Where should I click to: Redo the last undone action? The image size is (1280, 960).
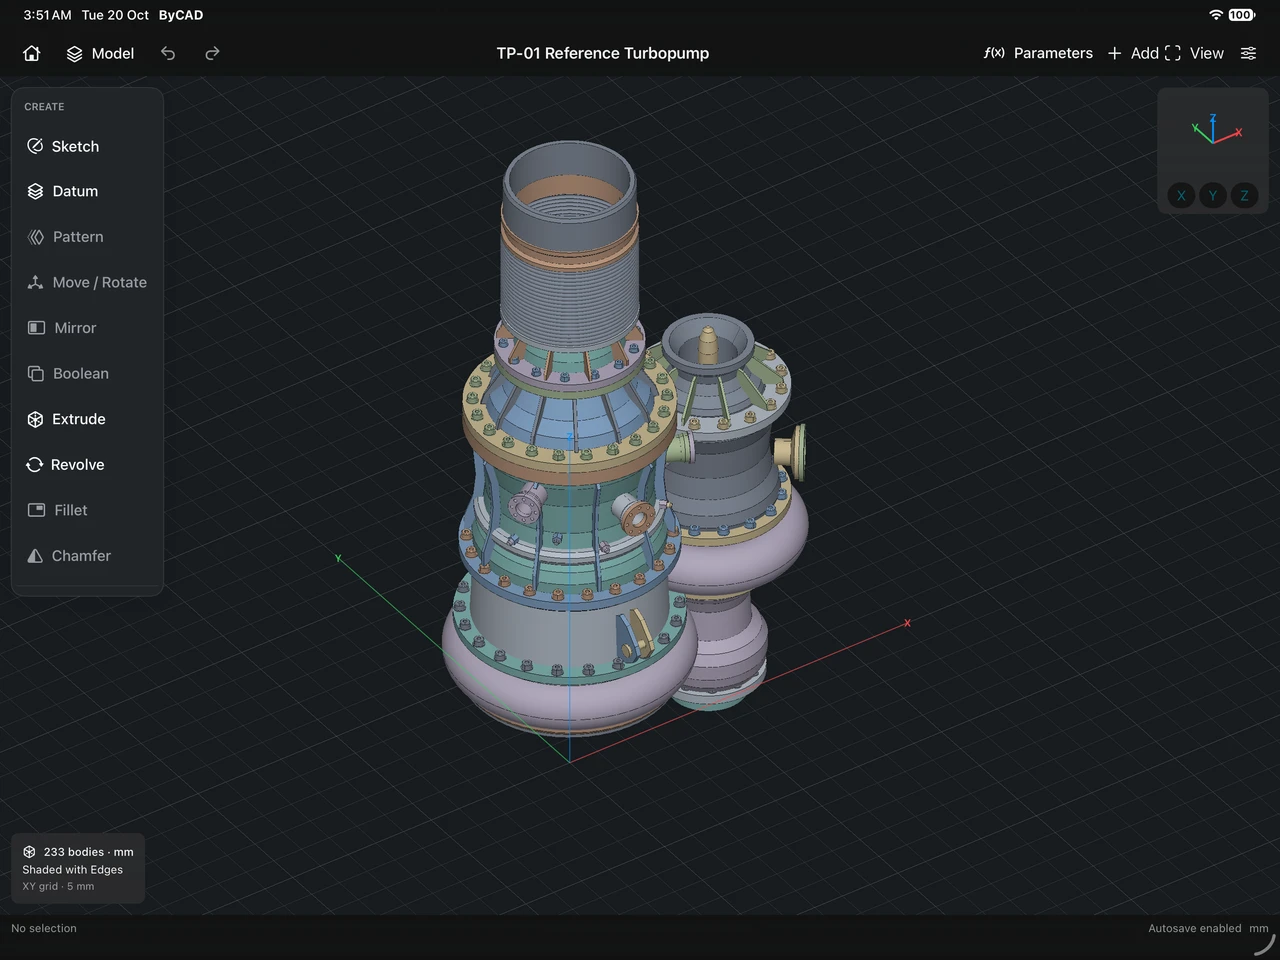[212, 53]
